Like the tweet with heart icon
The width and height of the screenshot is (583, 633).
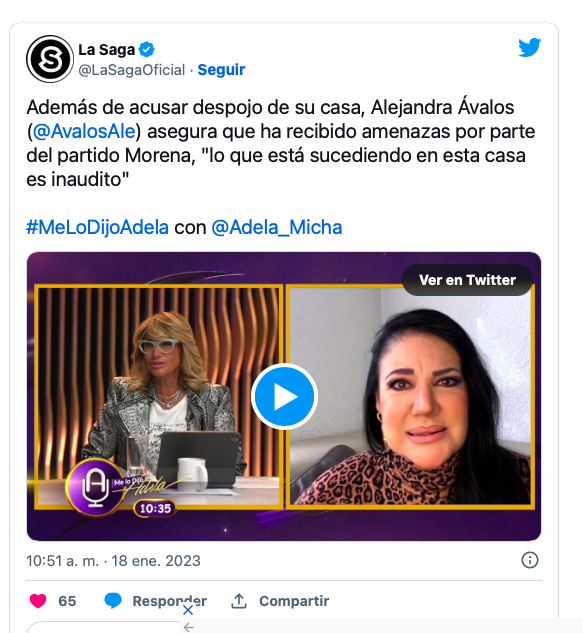pyautogui.click(x=38, y=601)
